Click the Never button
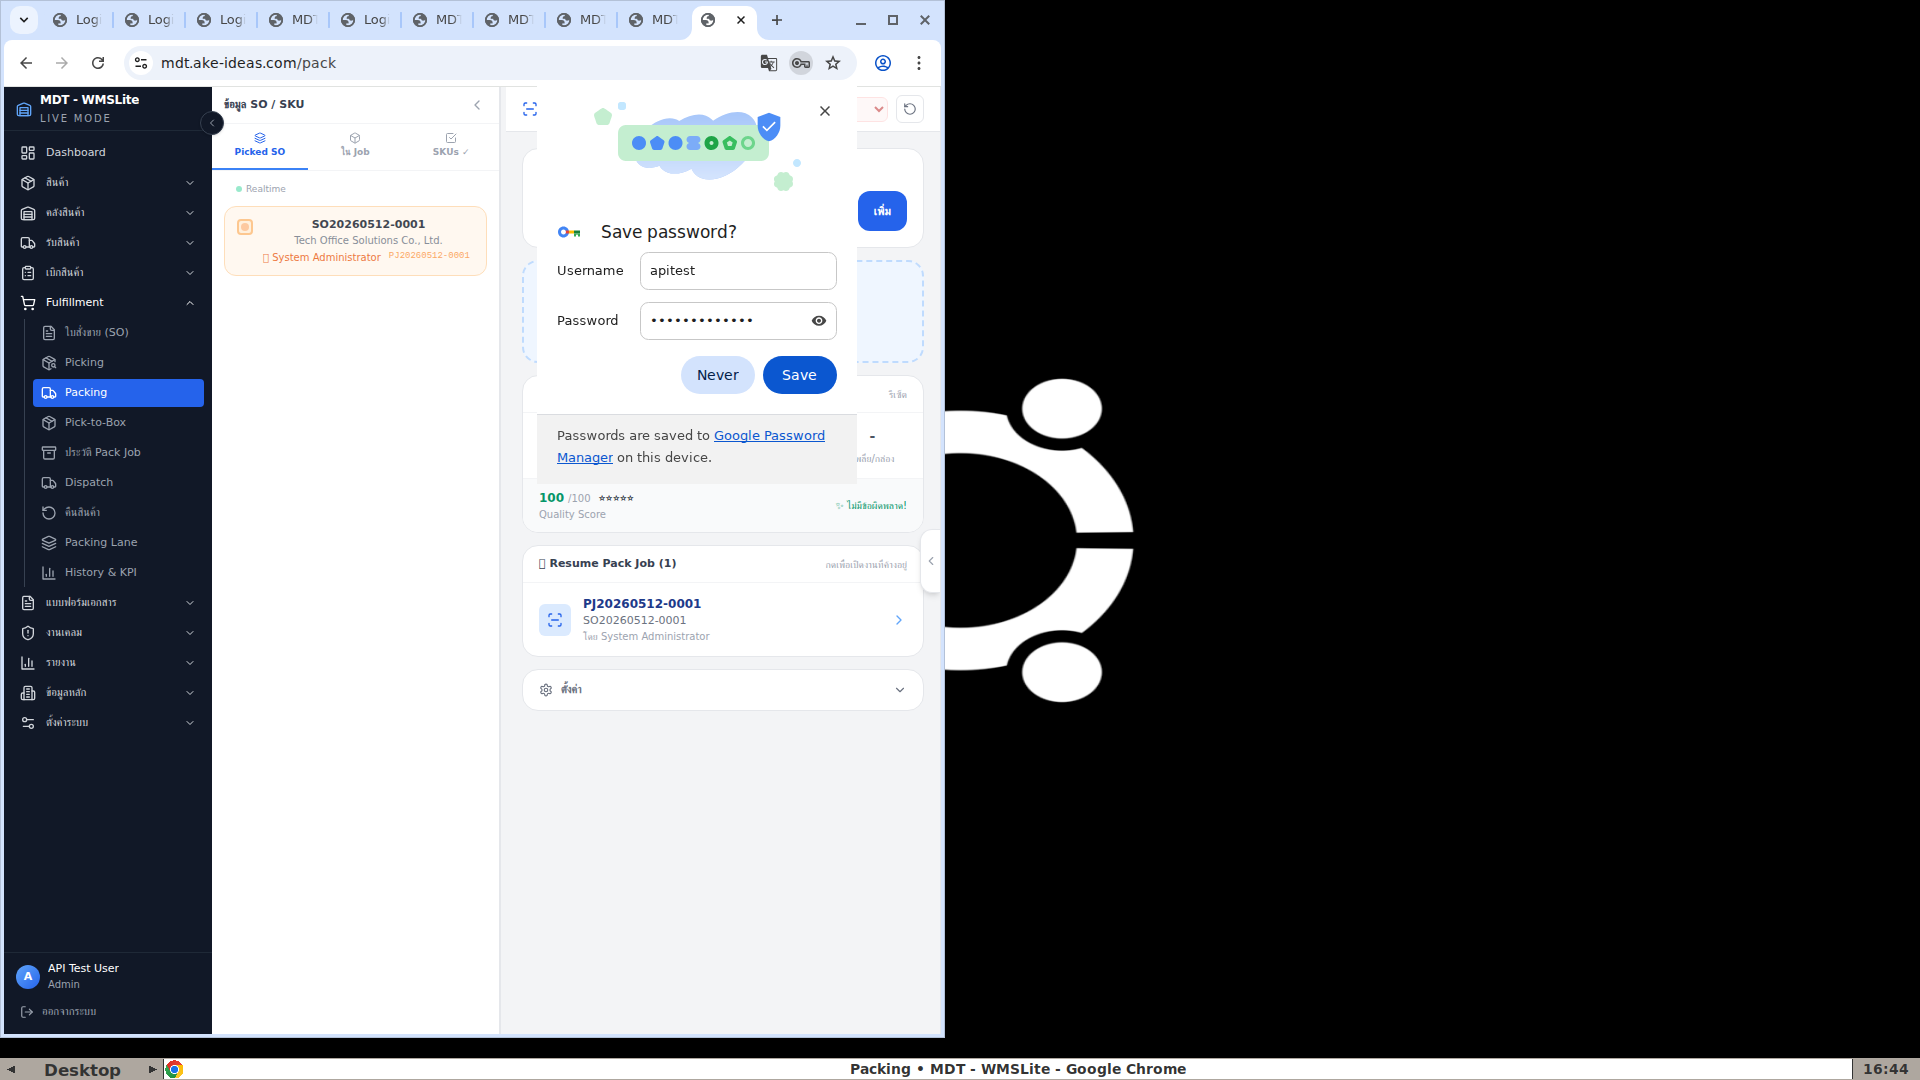Viewport: 1920px width, 1080px height. click(718, 375)
